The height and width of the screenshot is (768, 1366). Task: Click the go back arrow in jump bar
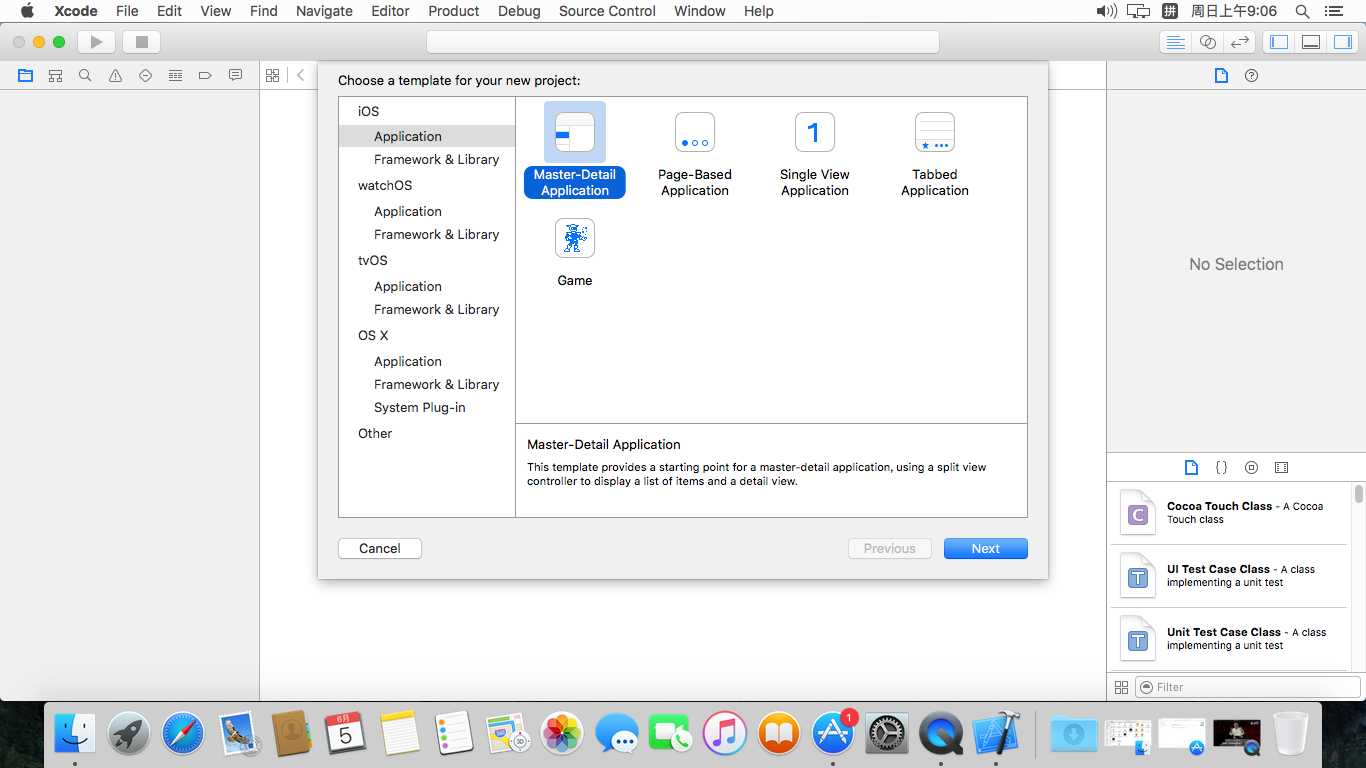click(300, 75)
